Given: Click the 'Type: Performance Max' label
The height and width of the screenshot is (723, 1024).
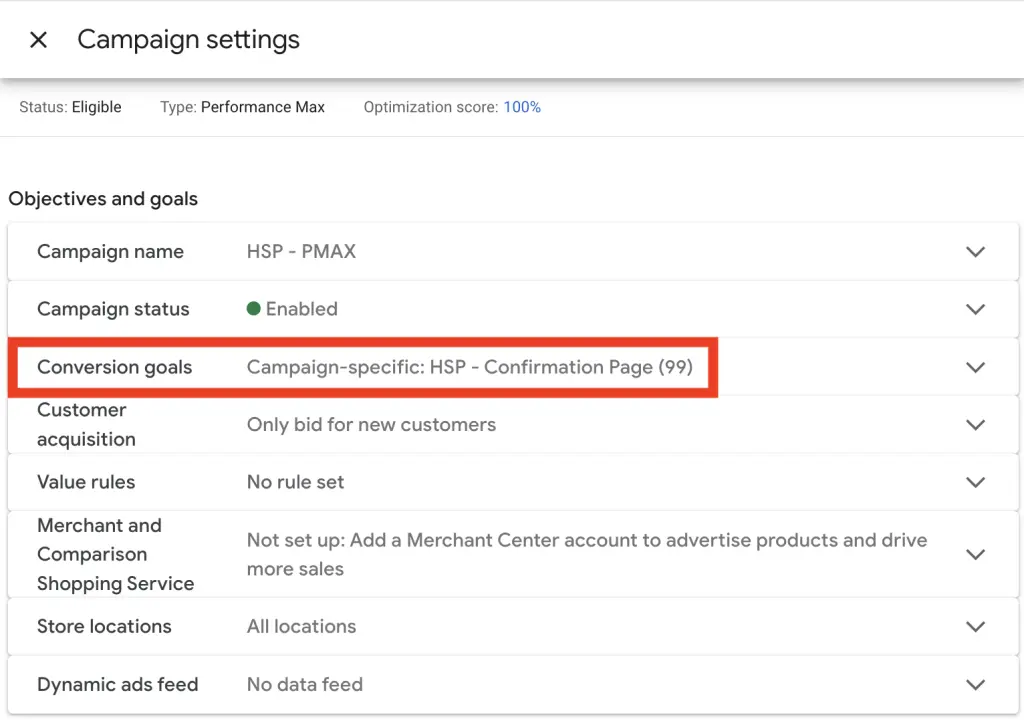Looking at the screenshot, I should tap(242, 107).
